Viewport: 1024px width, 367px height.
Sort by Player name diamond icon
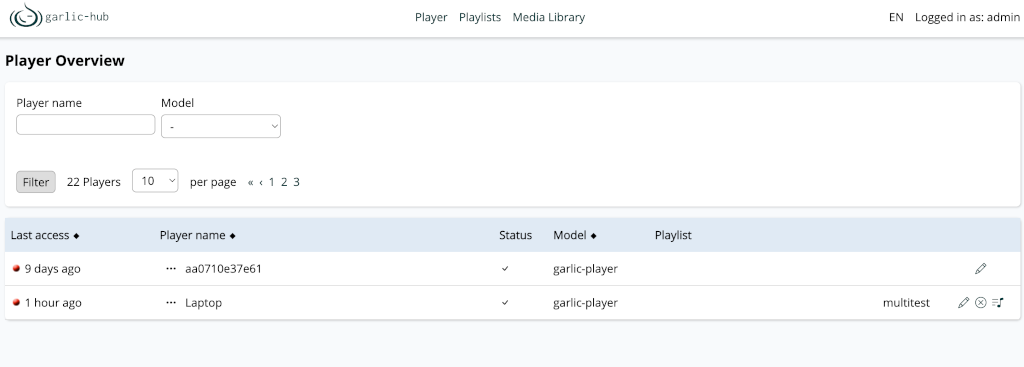[x=232, y=236]
